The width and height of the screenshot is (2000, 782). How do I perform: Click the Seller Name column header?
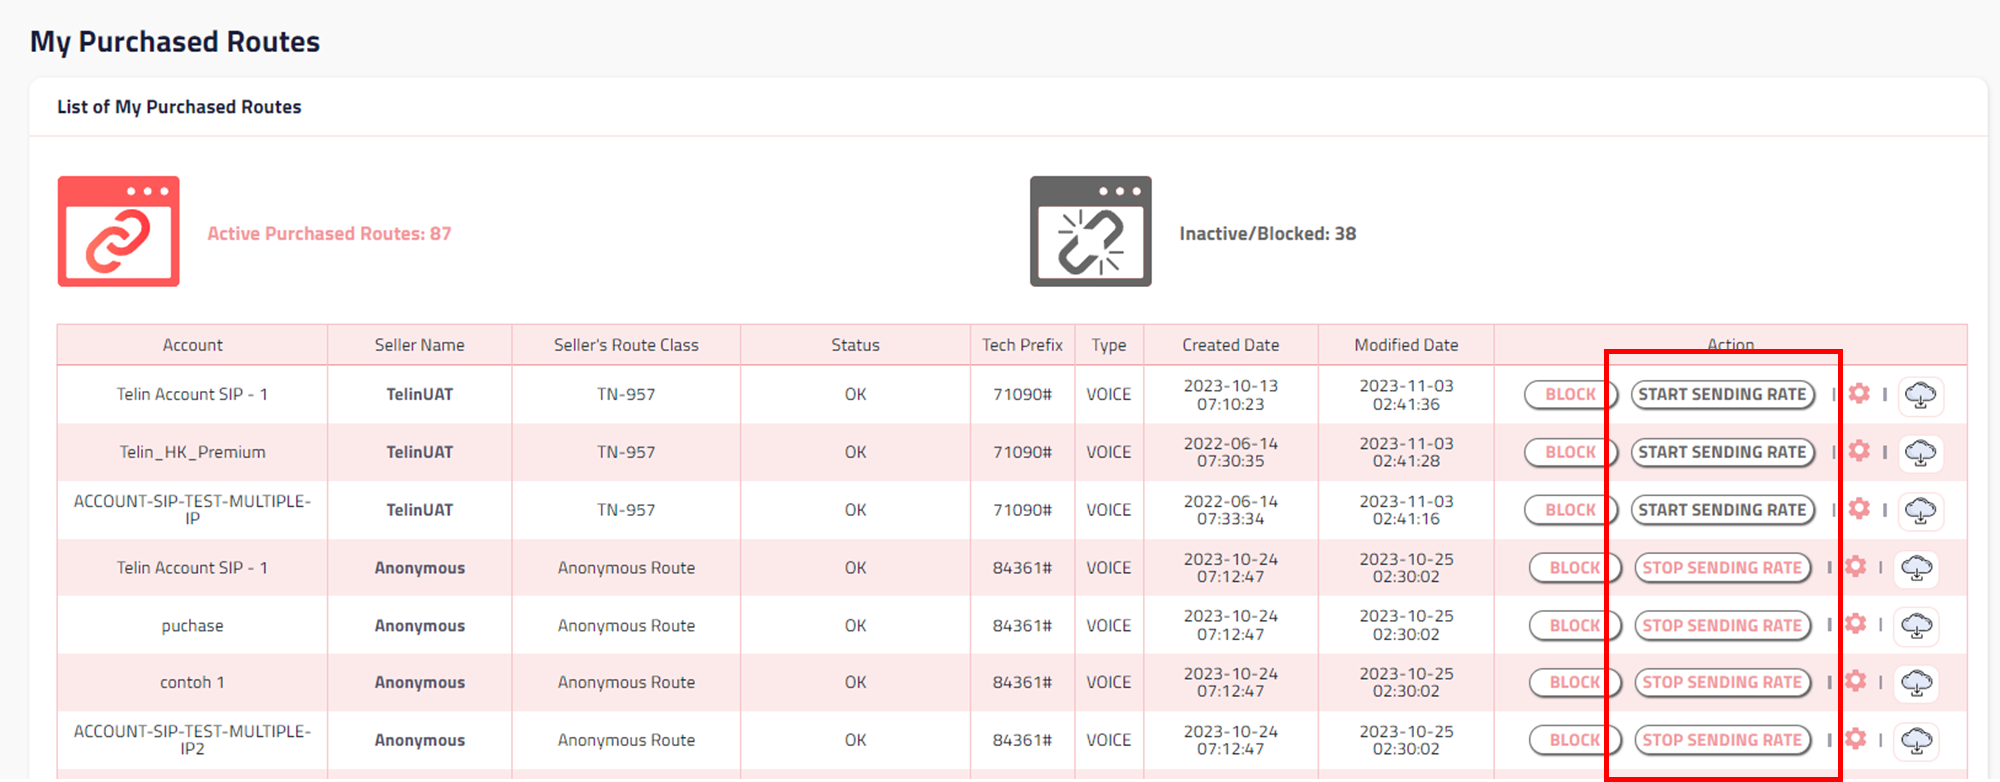420,345
